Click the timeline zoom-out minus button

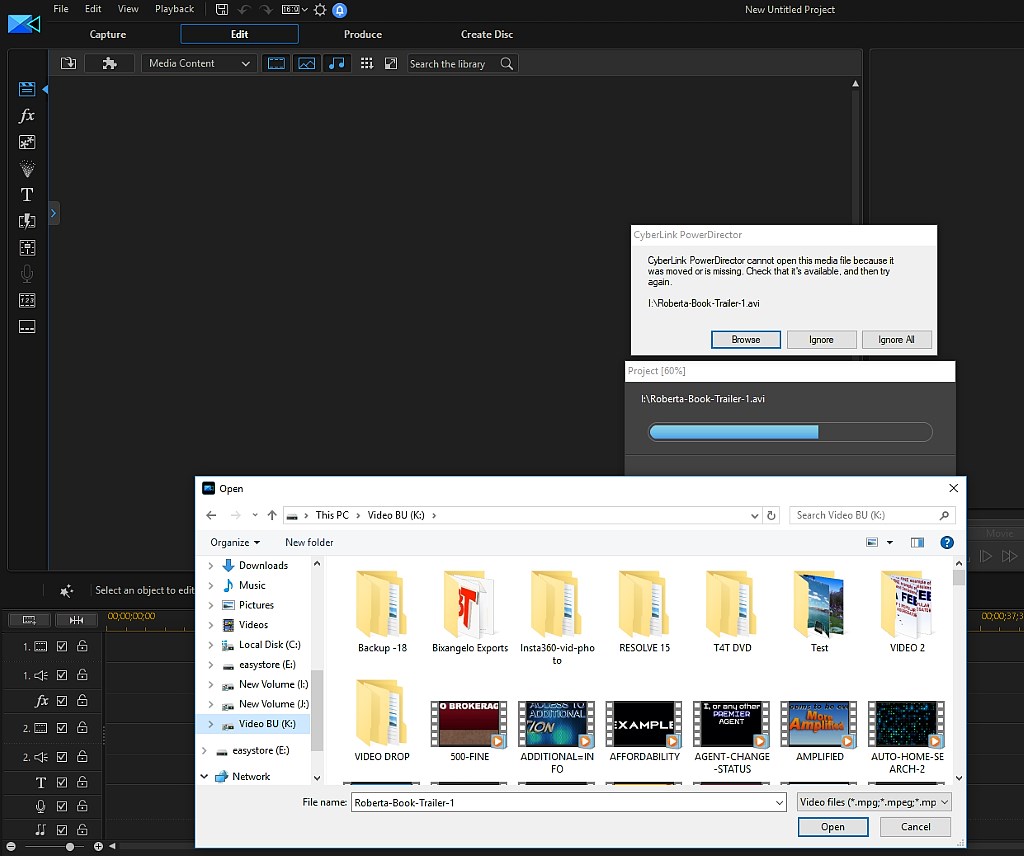pyautogui.click(x=11, y=847)
